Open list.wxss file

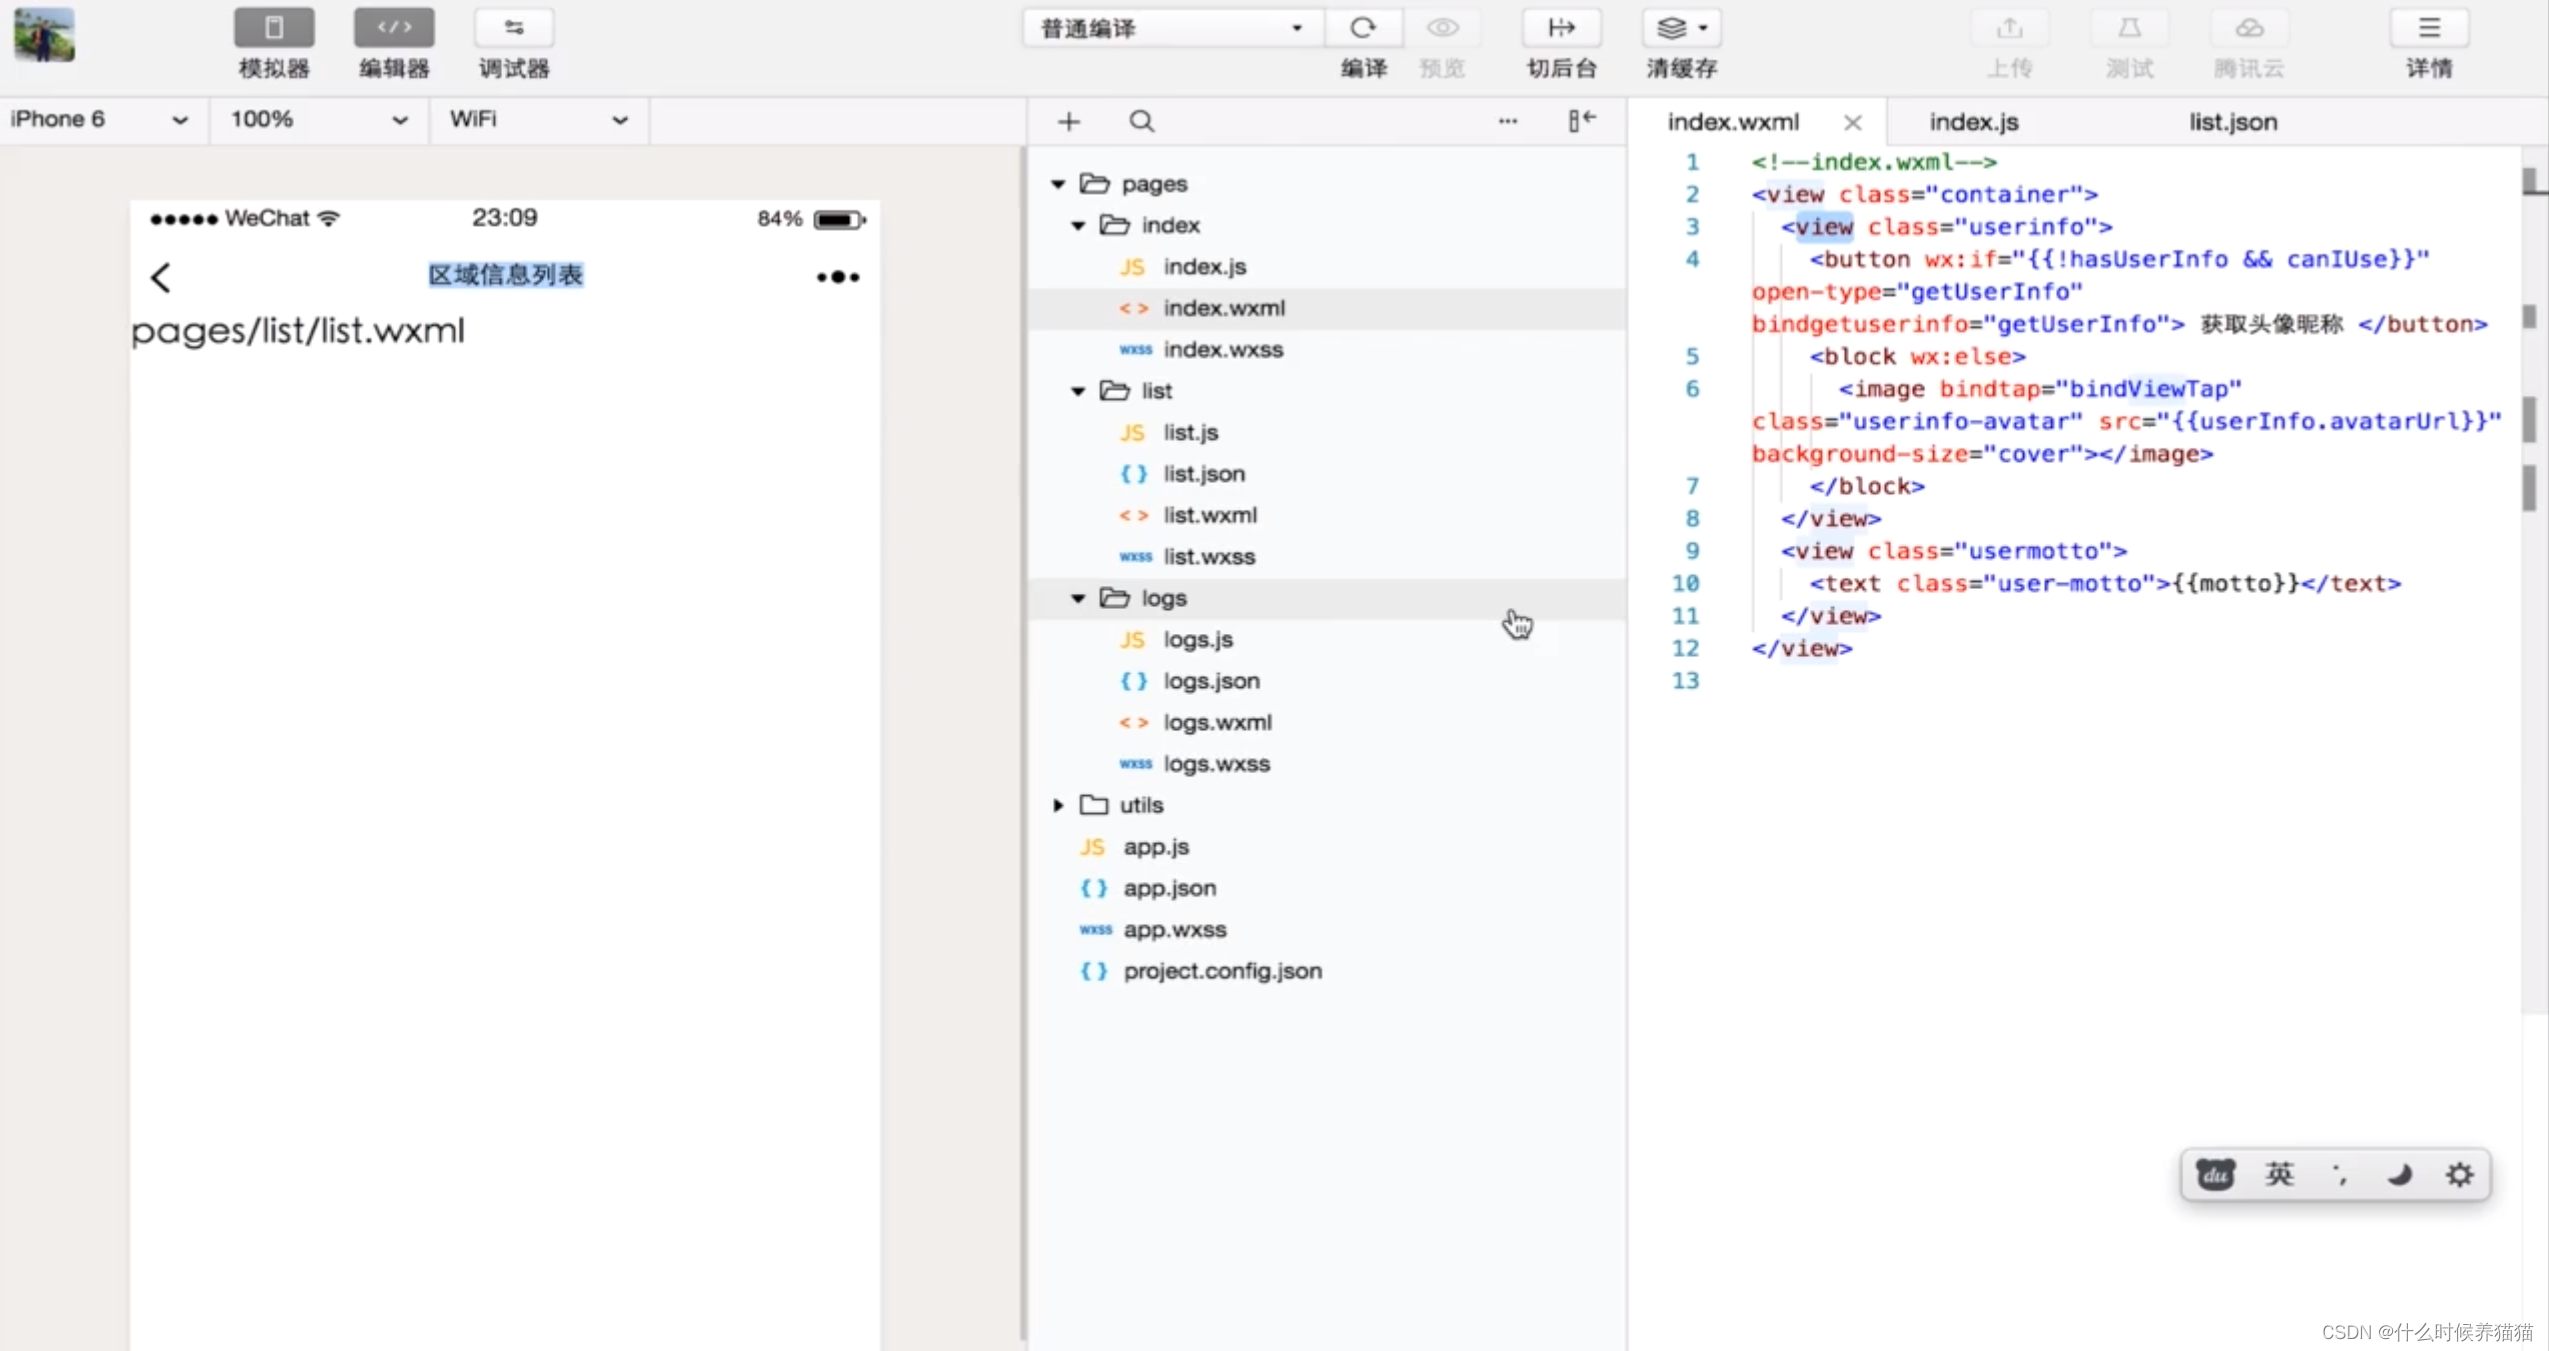[x=1326, y=557]
